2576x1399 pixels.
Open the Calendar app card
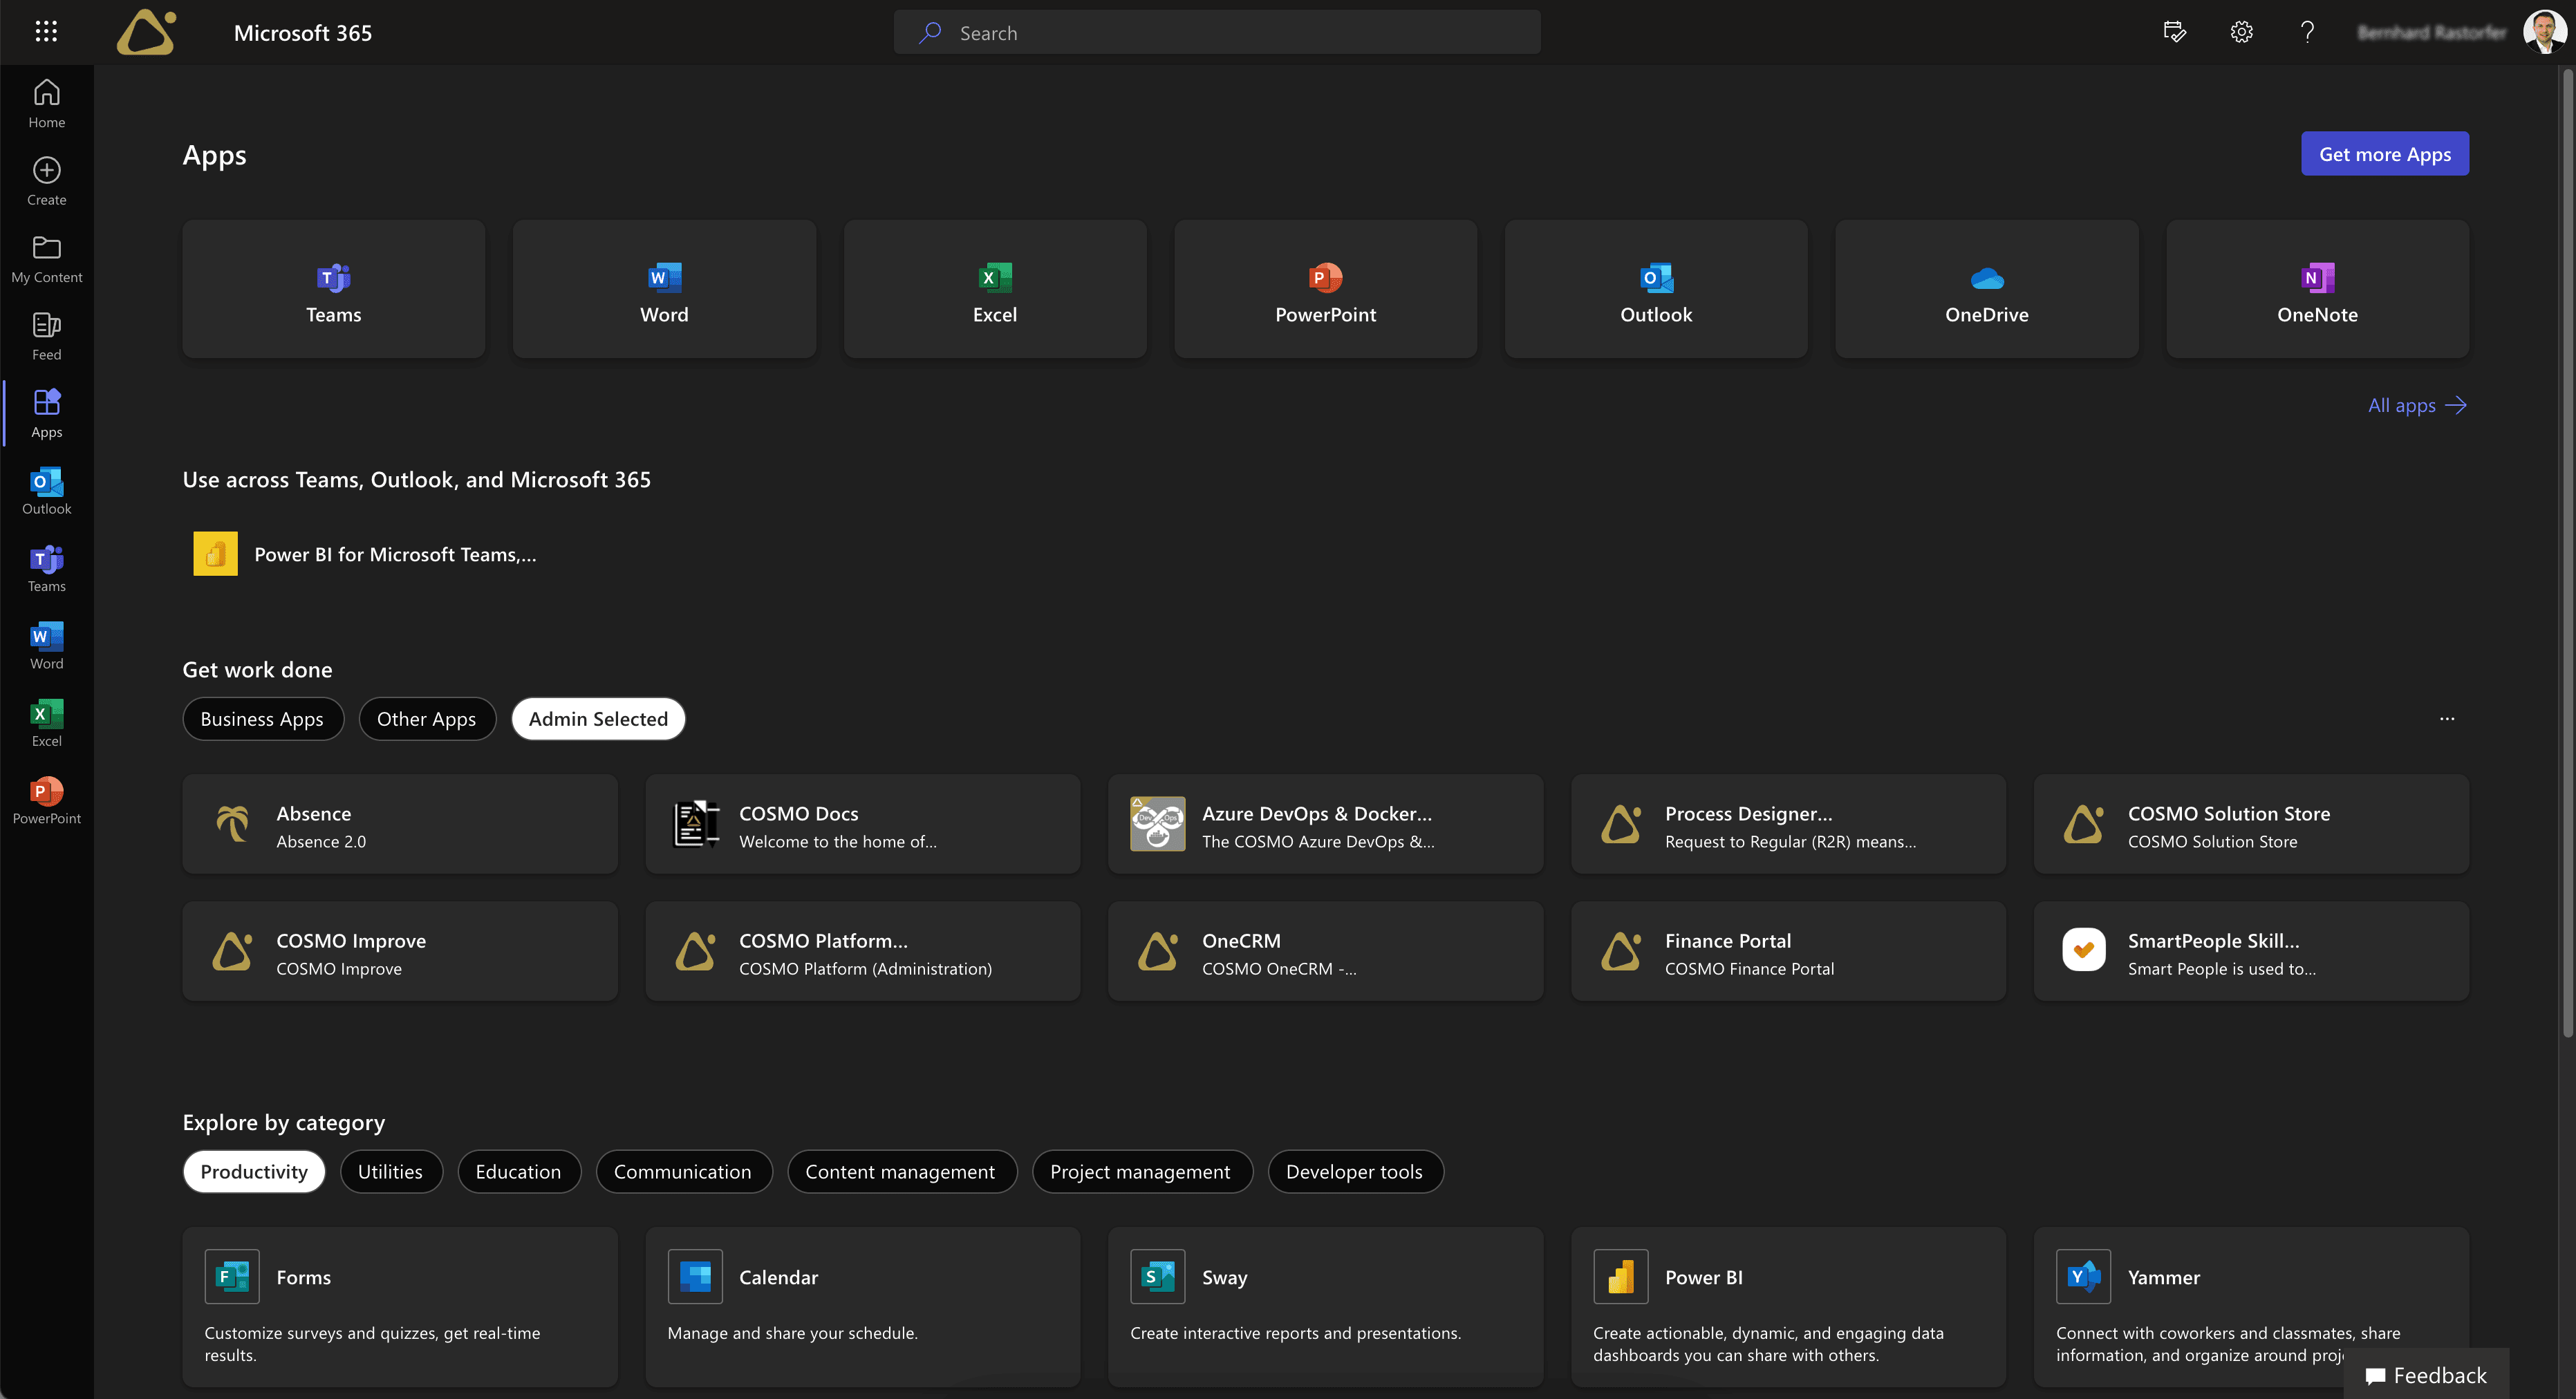pyautogui.click(x=863, y=1307)
